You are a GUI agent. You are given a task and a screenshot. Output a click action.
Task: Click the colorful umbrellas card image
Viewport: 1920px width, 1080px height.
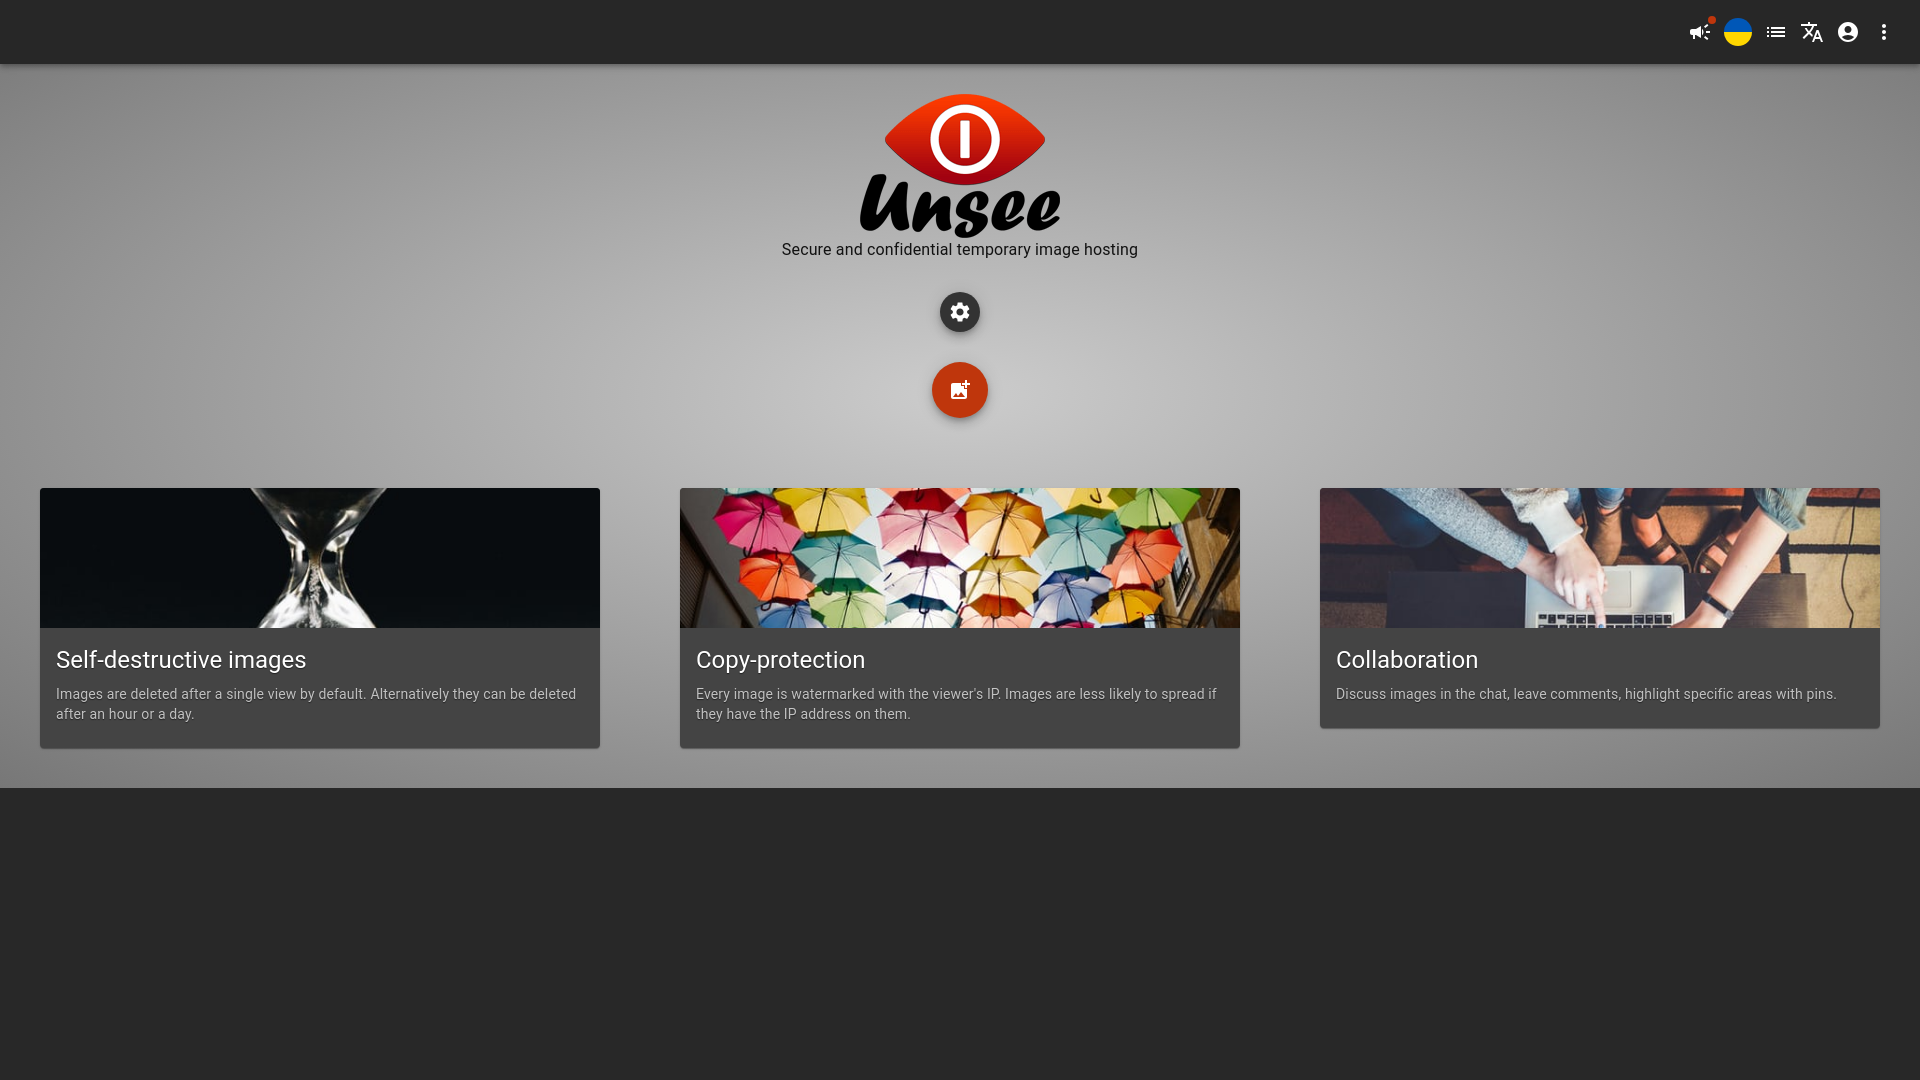pyautogui.click(x=960, y=558)
